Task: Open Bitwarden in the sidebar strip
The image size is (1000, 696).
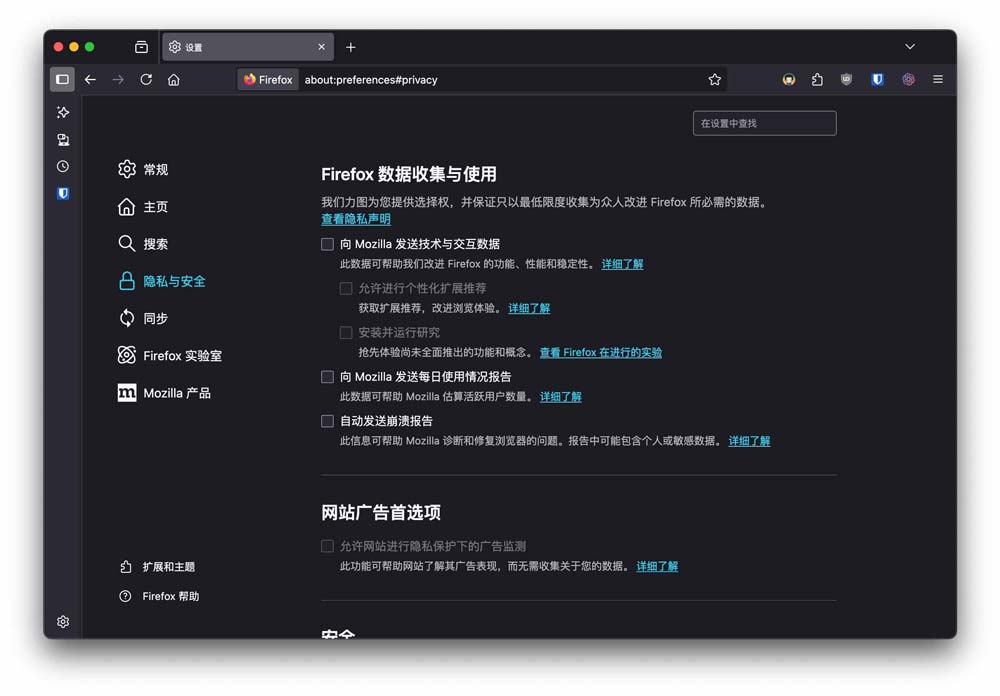Action: tap(62, 193)
